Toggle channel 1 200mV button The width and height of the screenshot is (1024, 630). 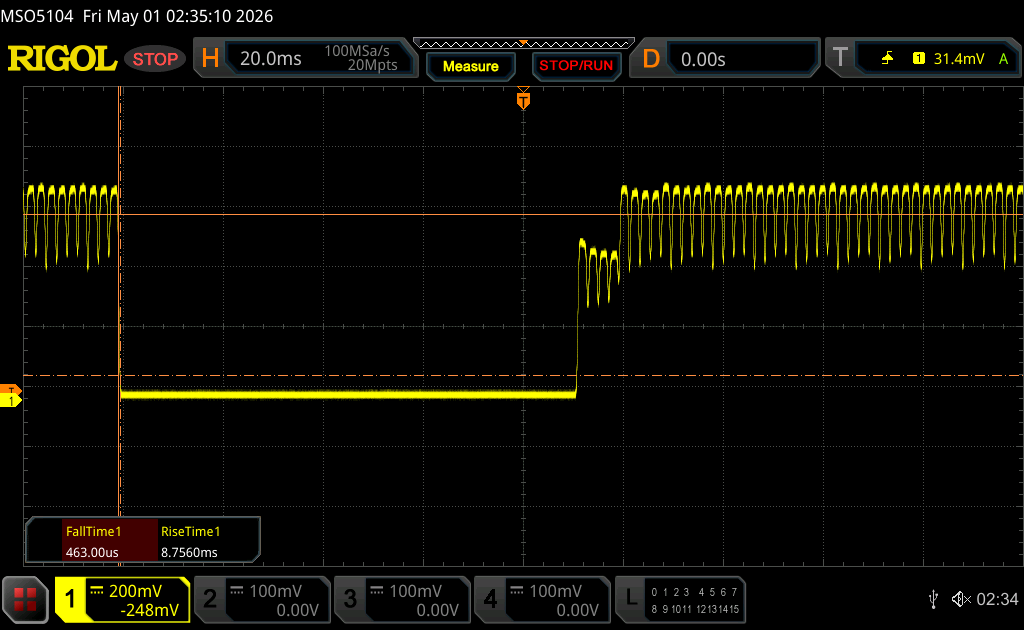coord(123,599)
